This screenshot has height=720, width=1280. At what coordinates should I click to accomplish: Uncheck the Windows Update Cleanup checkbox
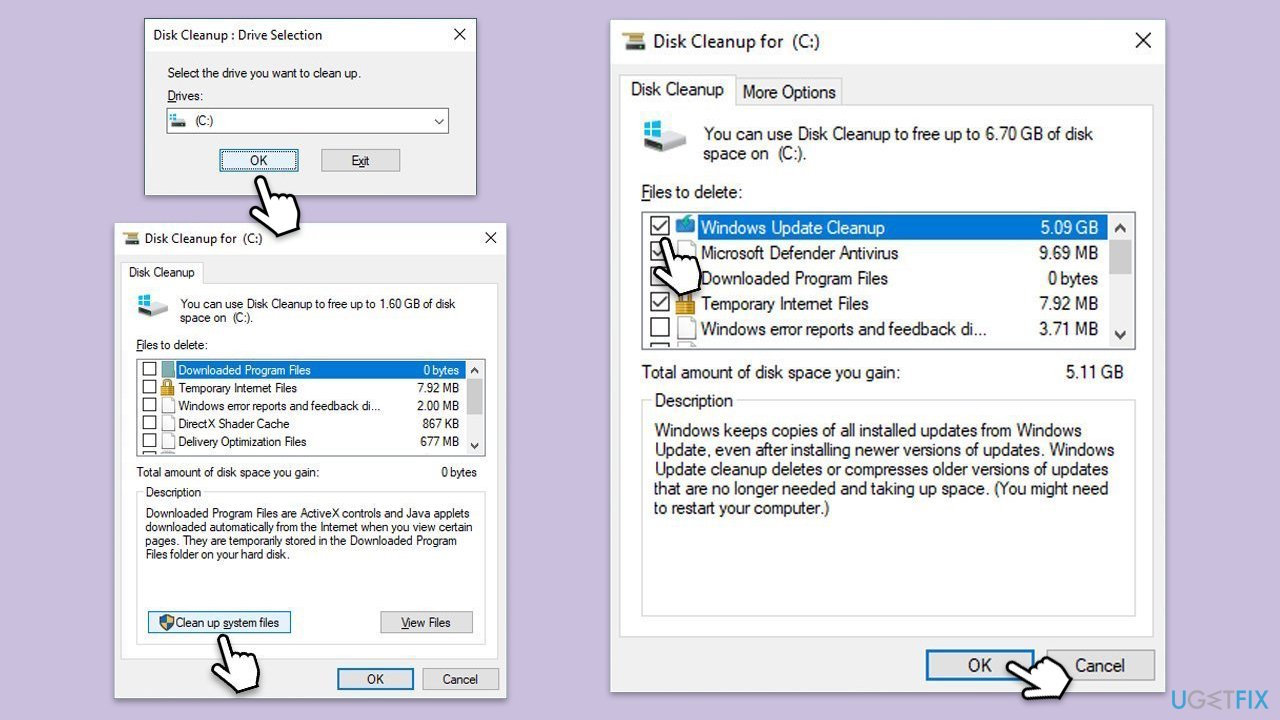tap(662, 226)
